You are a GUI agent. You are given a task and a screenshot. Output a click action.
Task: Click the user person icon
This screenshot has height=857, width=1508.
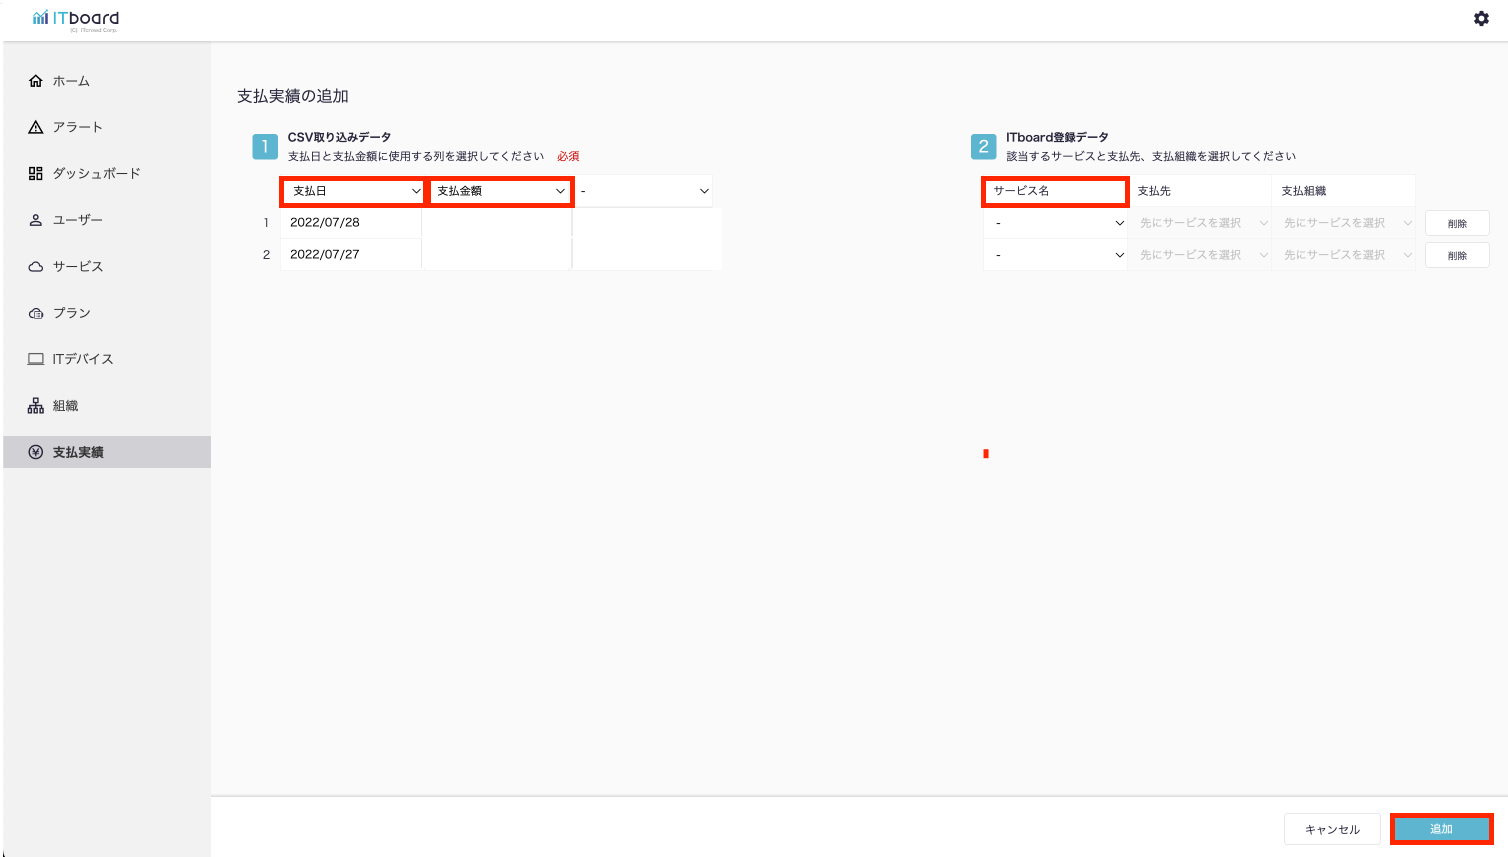point(36,220)
